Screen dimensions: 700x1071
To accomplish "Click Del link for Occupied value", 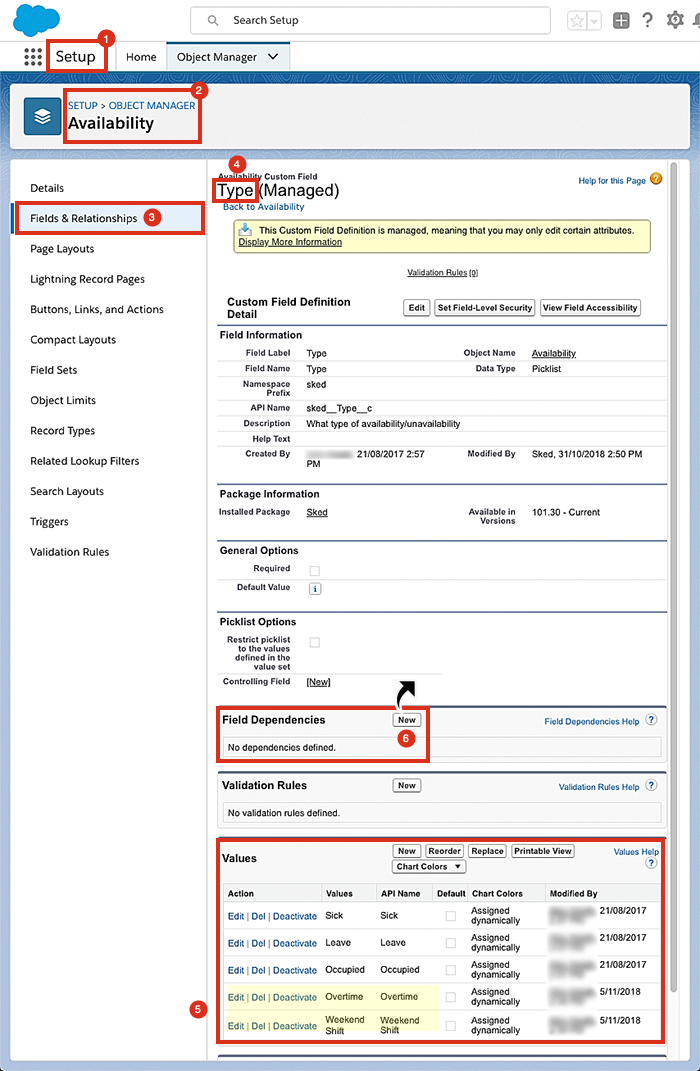I will tap(258, 970).
